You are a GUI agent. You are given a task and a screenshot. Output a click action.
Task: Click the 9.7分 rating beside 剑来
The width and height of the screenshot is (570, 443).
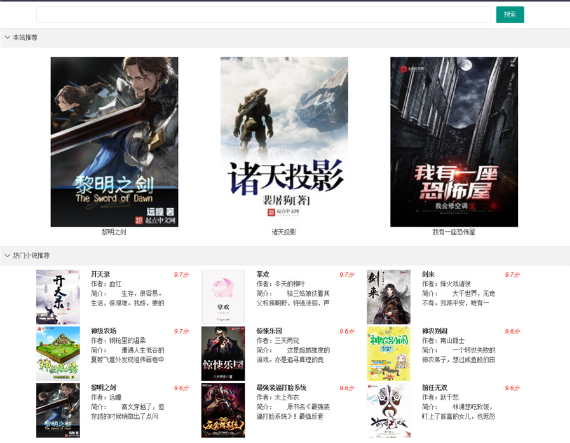pyautogui.click(x=512, y=275)
